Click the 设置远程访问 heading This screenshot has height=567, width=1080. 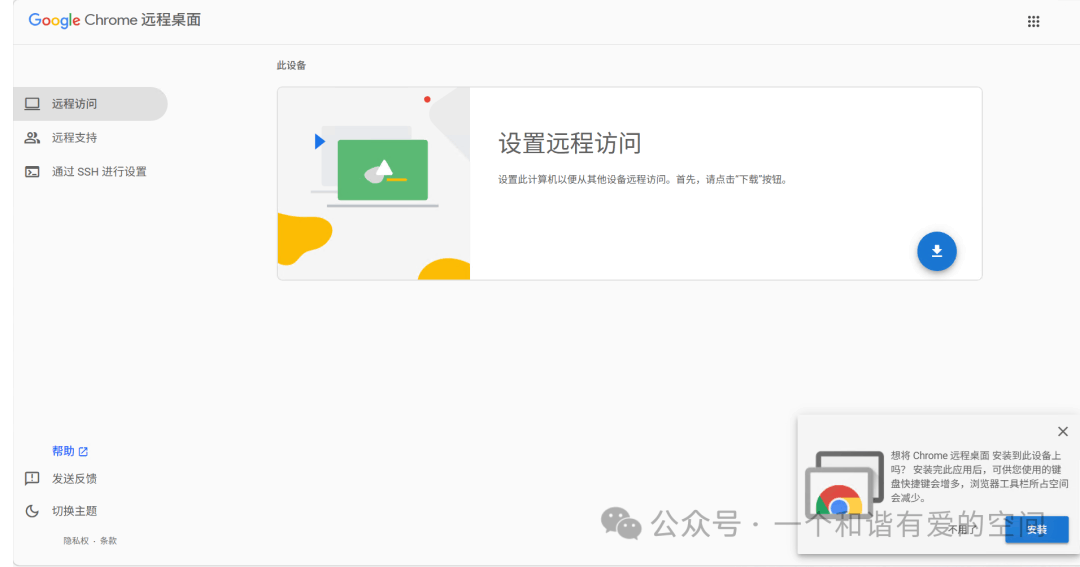[x=570, y=143]
